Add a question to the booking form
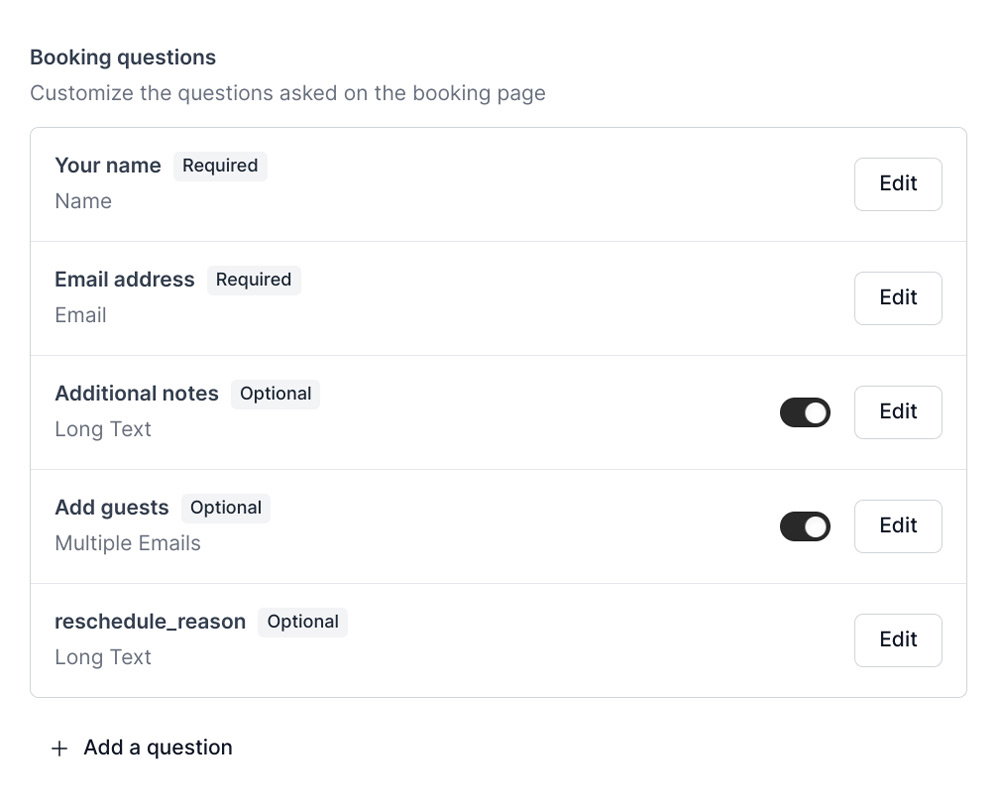This screenshot has height=807, width=1000. point(142,748)
